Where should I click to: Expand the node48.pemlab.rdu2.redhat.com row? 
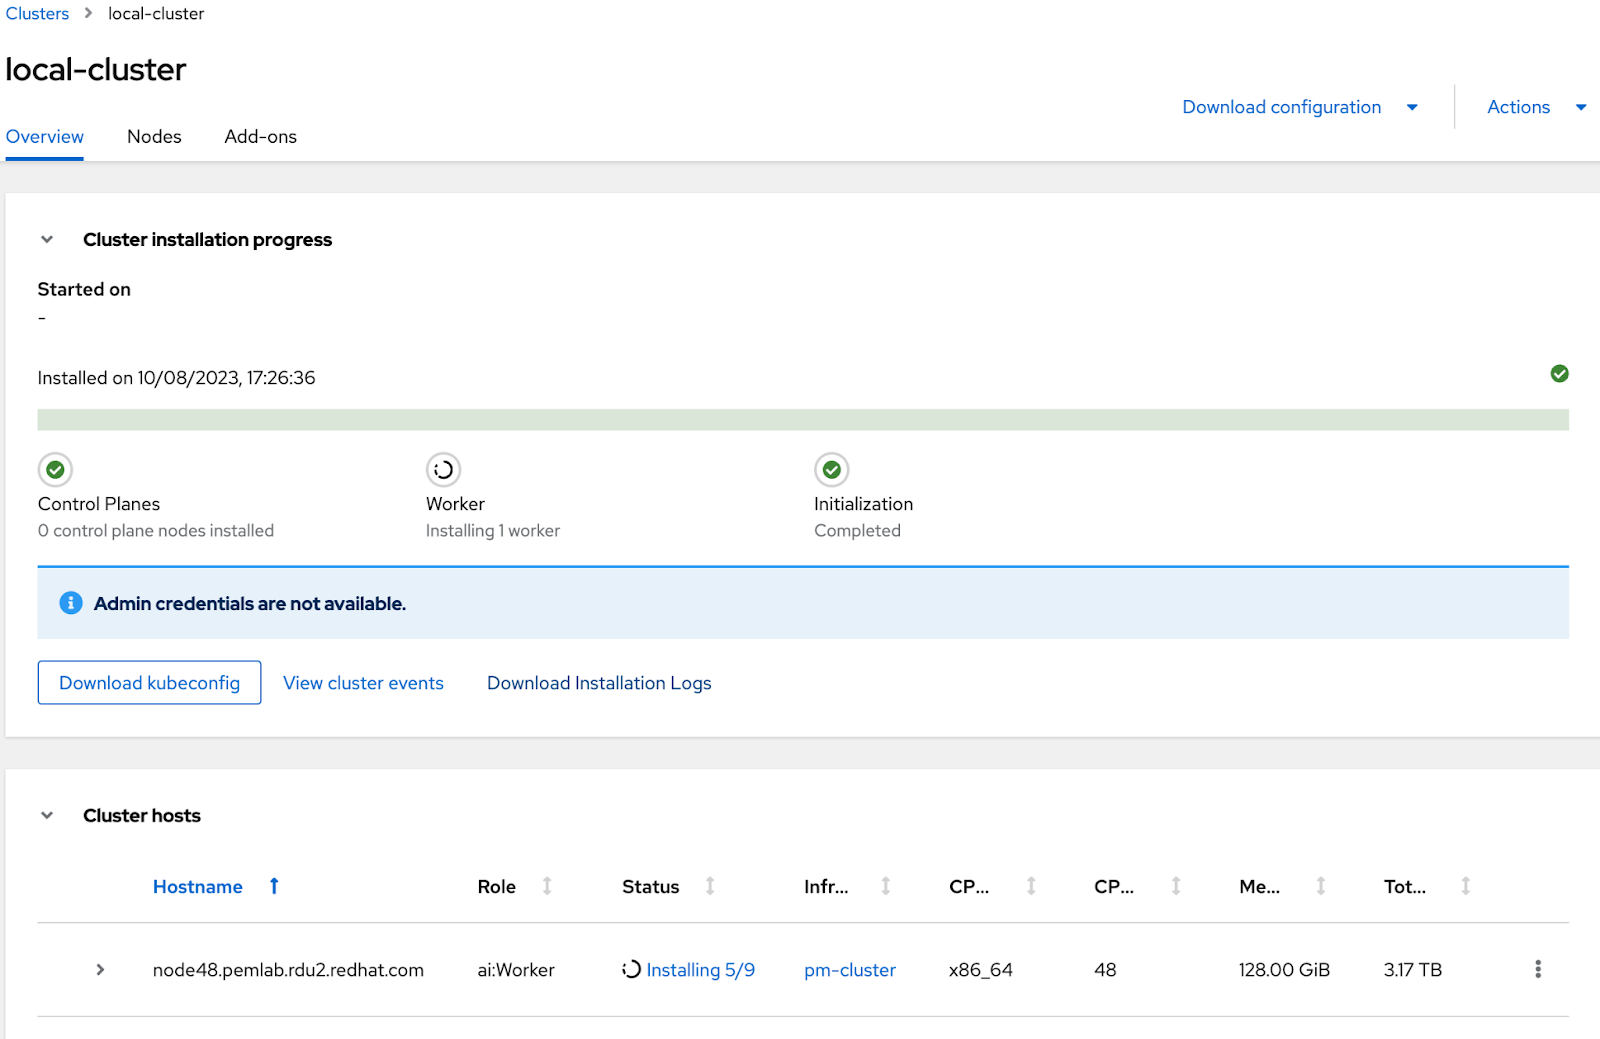(x=99, y=969)
